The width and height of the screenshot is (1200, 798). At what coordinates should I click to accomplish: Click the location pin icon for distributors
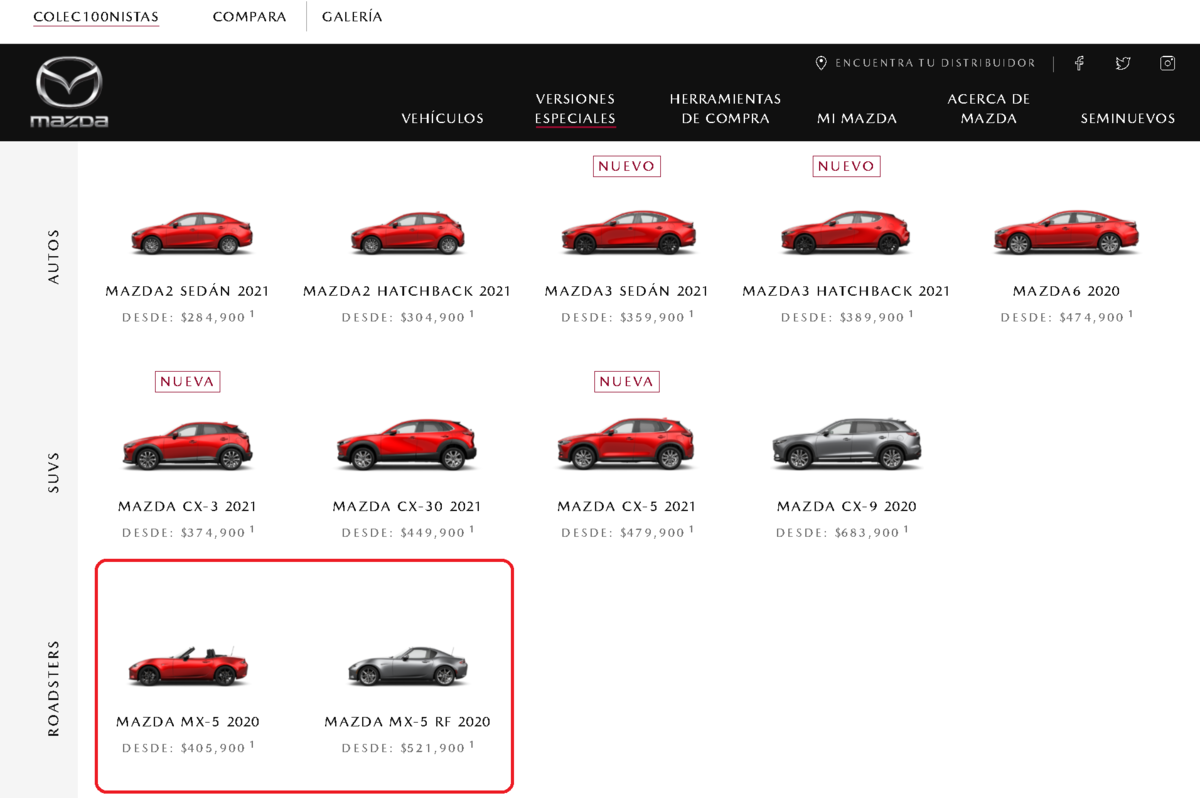click(x=821, y=63)
